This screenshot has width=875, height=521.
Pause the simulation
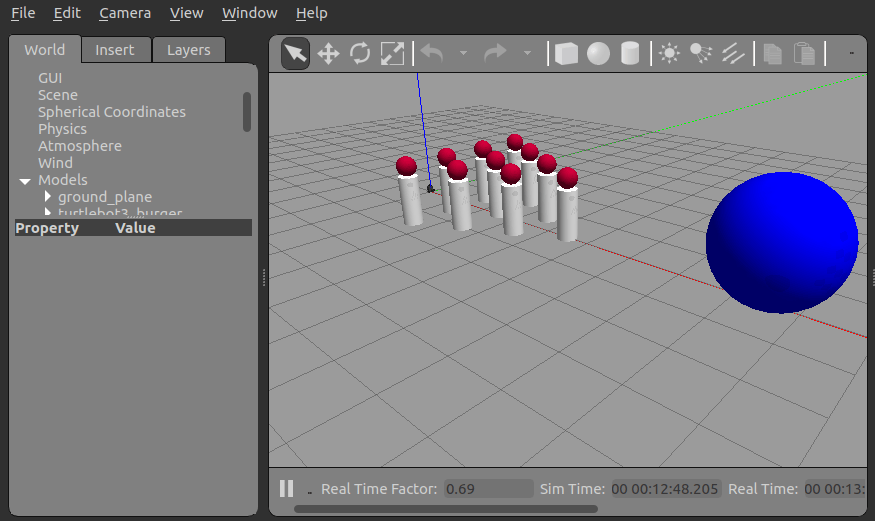(286, 489)
